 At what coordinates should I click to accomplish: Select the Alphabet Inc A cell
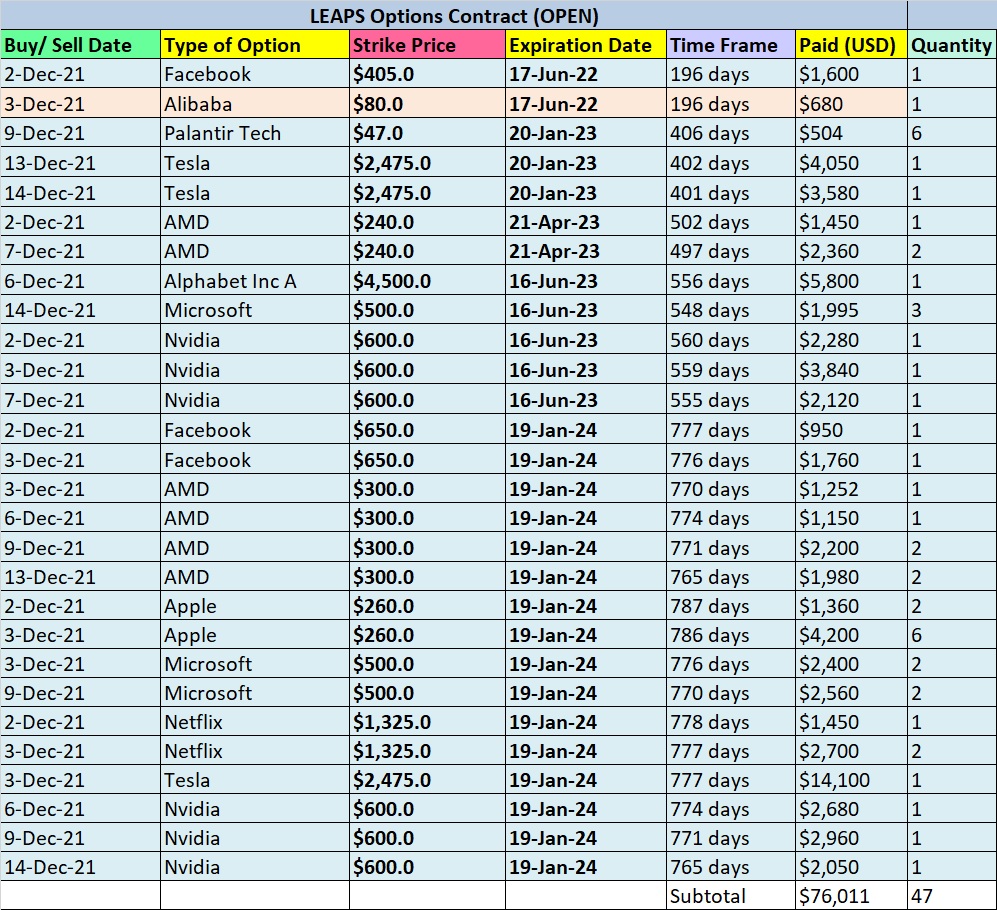[x=254, y=281]
